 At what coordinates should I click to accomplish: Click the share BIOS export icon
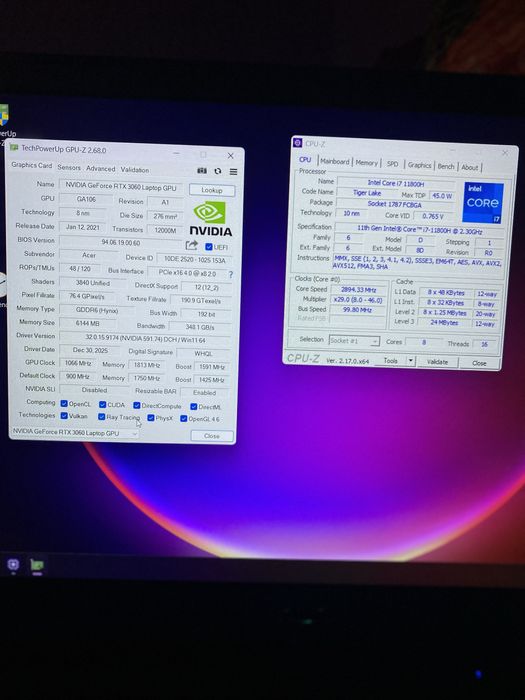(x=192, y=245)
